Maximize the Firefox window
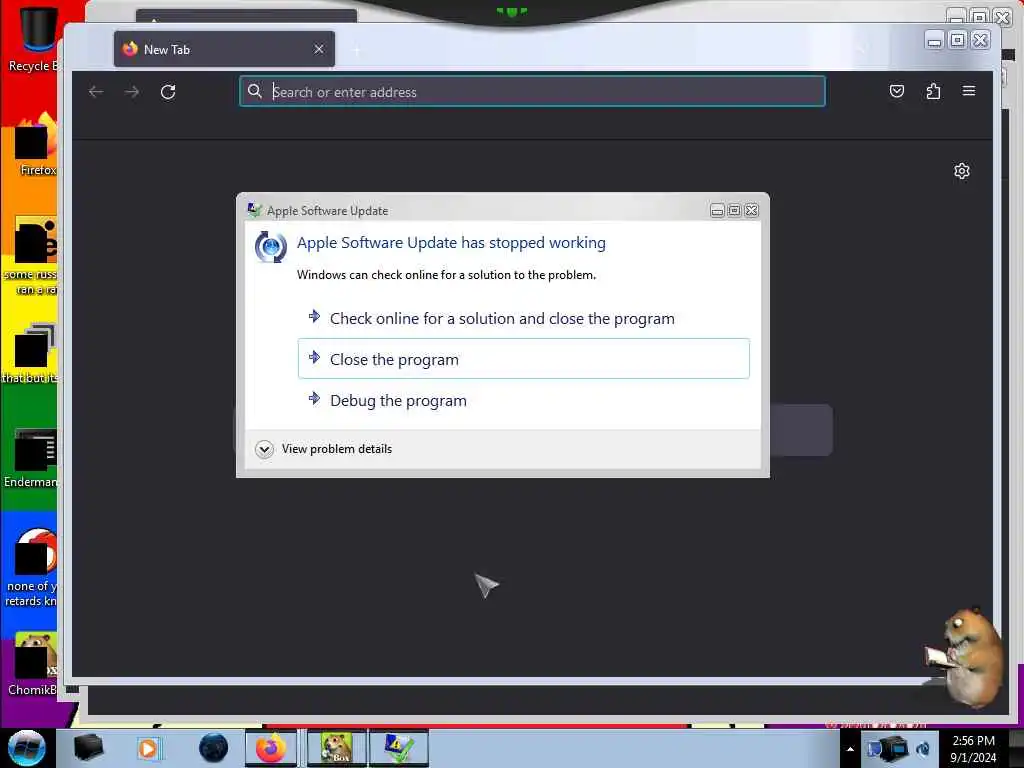Viewport: 1024px width, 768px height. [957, 40]
